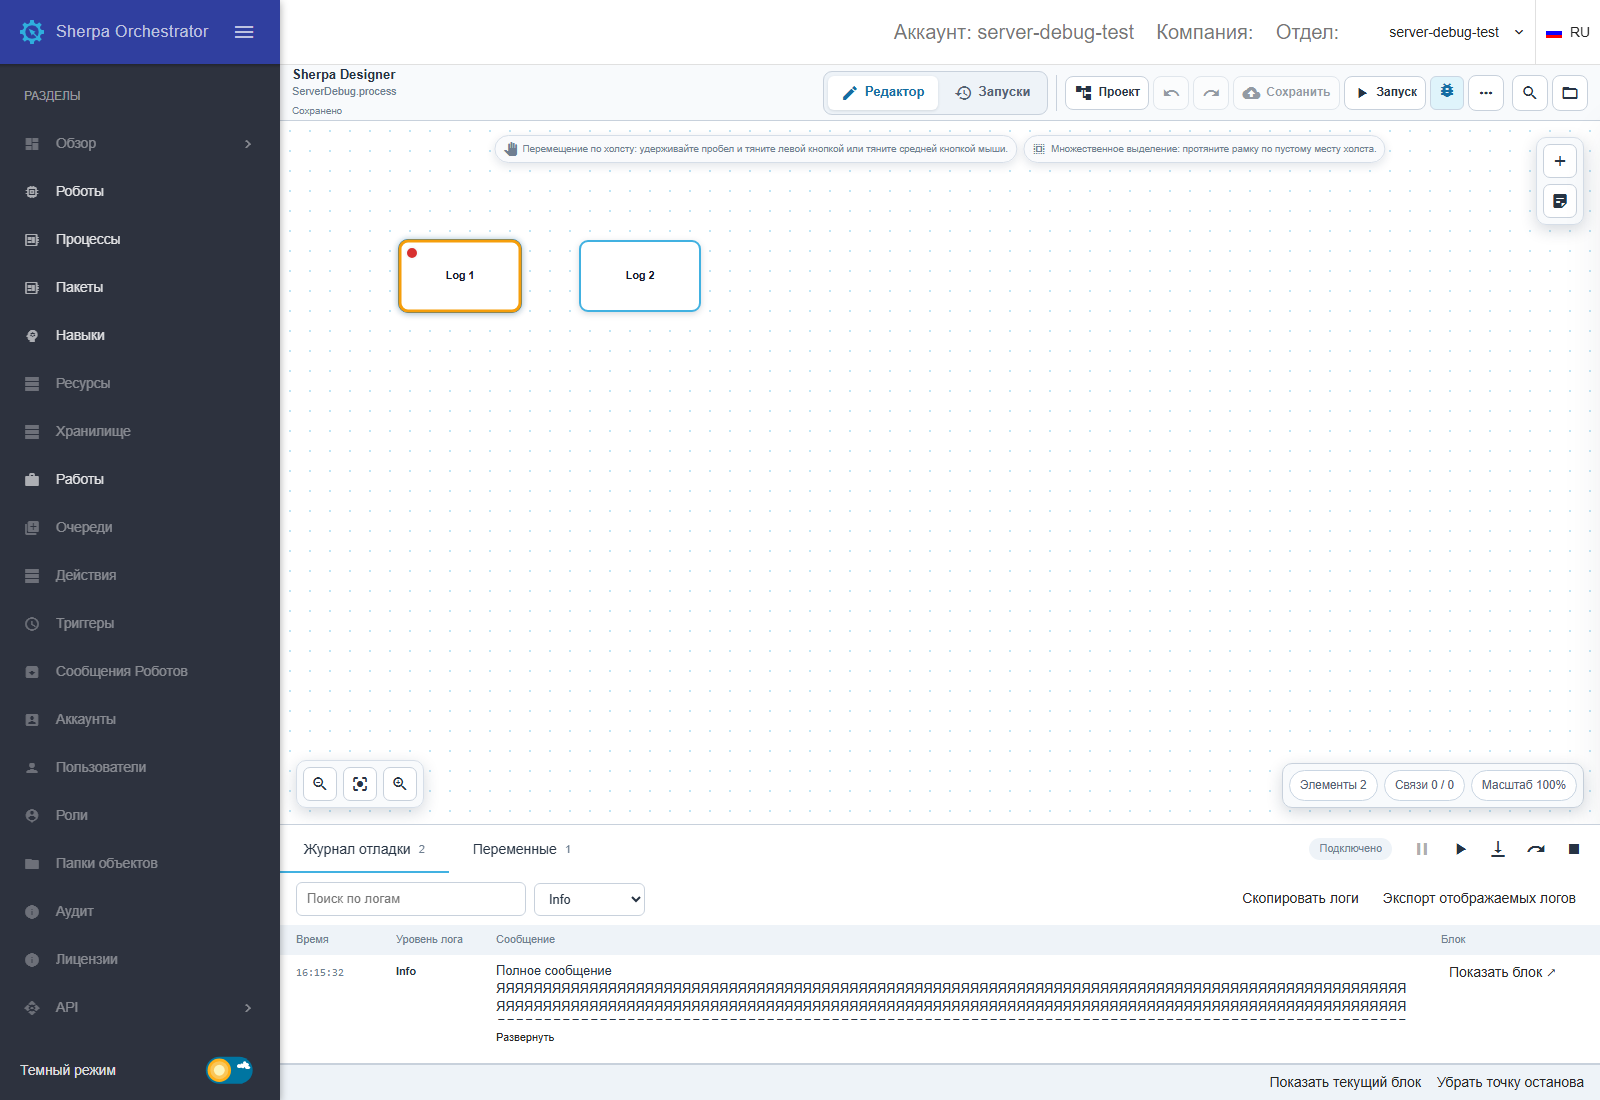The width and height of the screenshot is (1600, 1100).
Task: Add a note with the sticky note icon
Action: click(x=1560, y=201)
